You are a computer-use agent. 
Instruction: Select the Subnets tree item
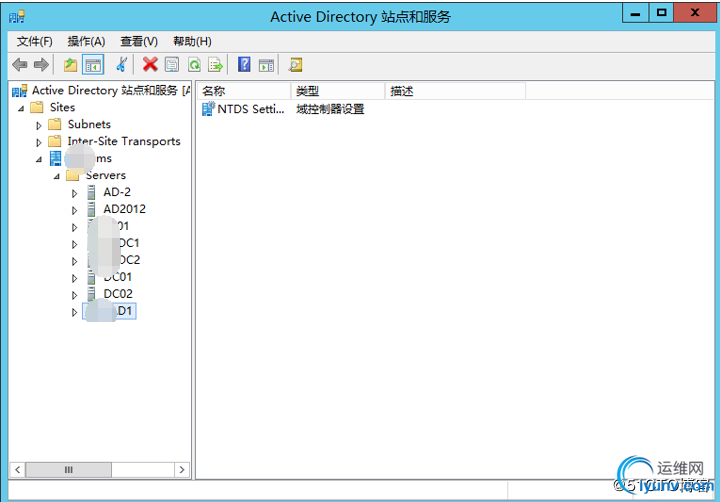point(89,124)
